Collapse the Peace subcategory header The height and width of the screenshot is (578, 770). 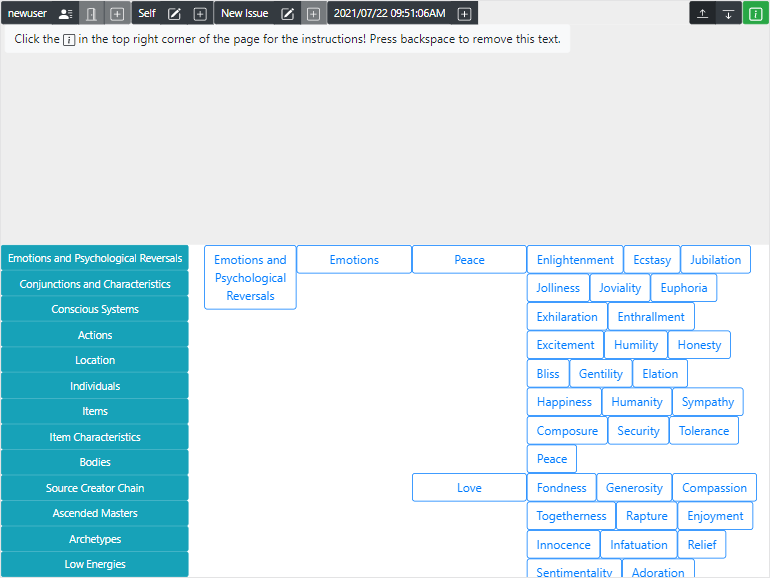[x=469, y=260]
